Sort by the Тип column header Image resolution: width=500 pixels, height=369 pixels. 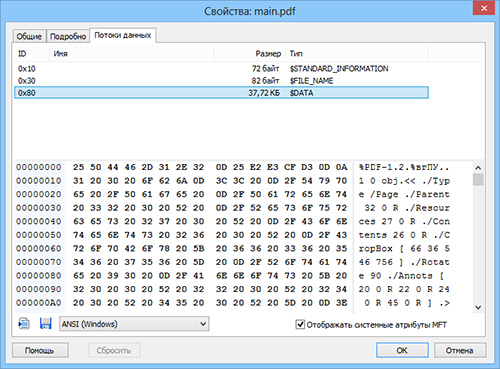click(x=357, y=54)
